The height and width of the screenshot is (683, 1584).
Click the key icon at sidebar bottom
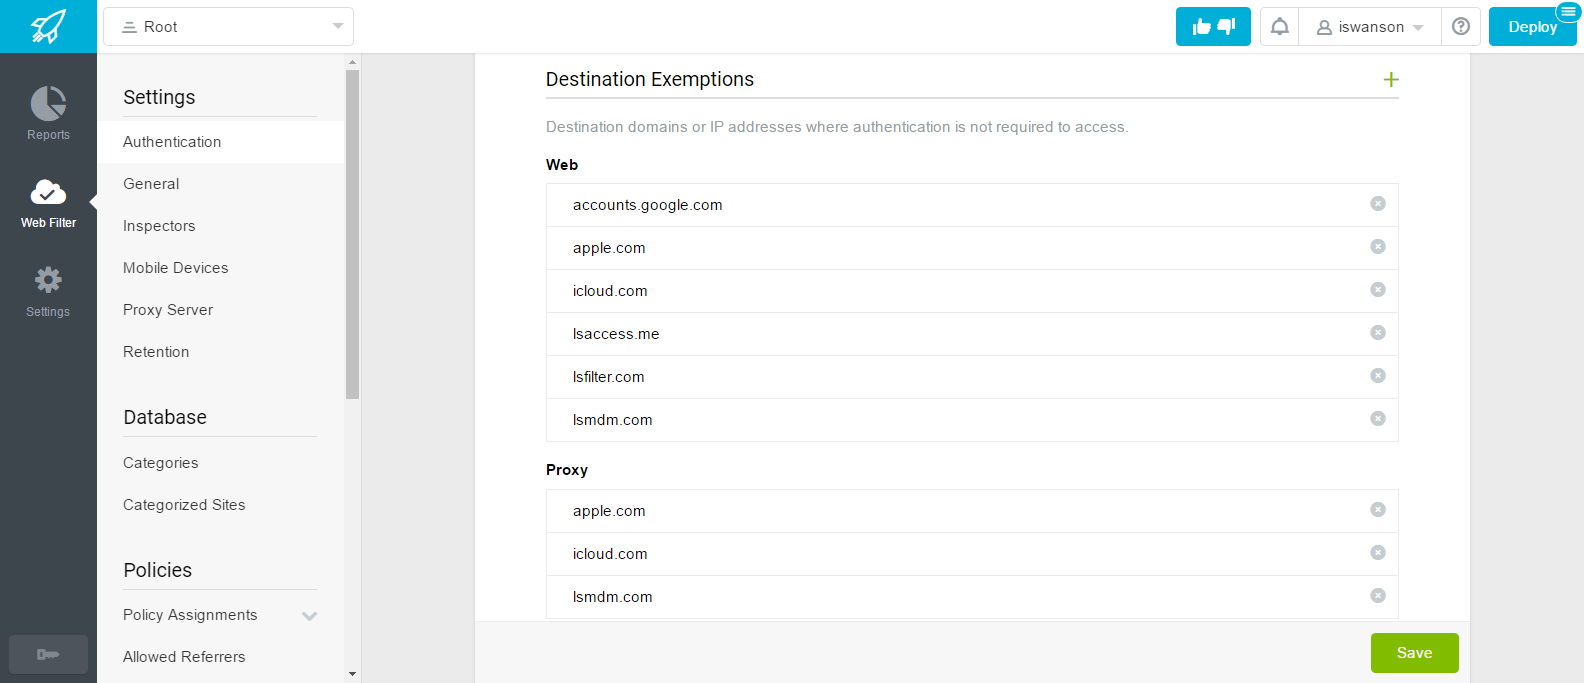[x=48, y=654]
